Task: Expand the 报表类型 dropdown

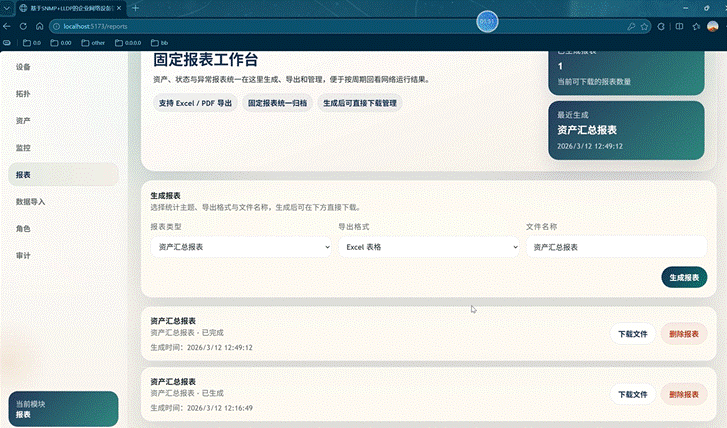Action: pyautogui.click(x=241, y=247)
